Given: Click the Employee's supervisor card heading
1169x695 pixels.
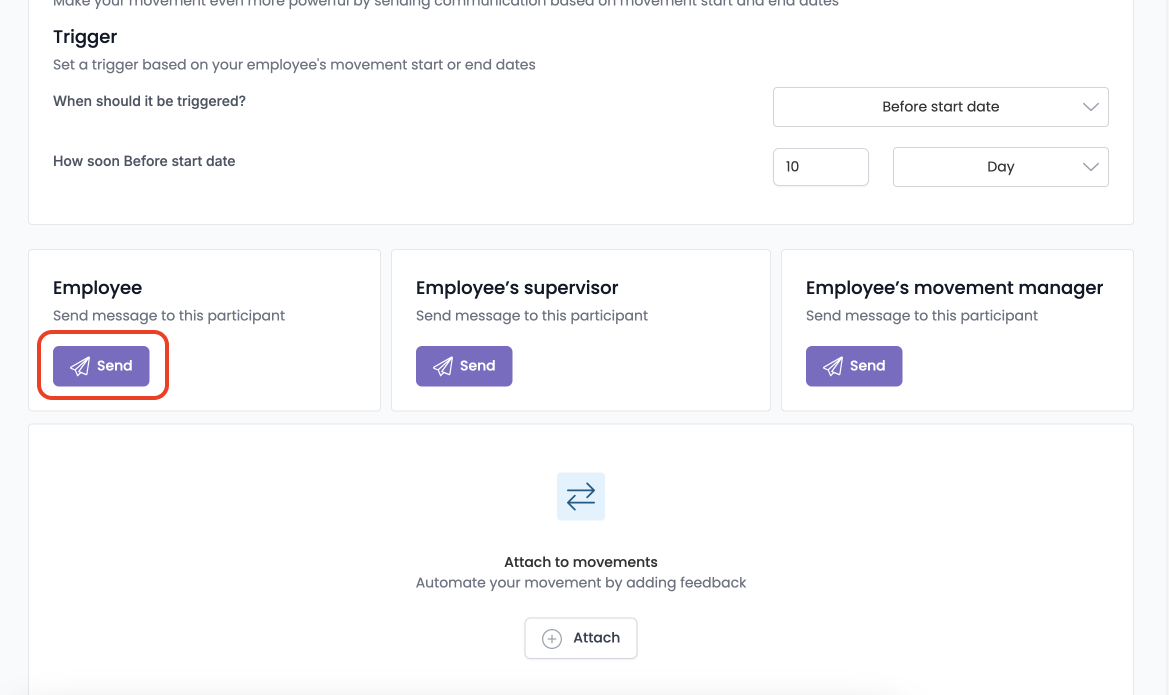Looking at the screenshot, I should tap(517, 288).
